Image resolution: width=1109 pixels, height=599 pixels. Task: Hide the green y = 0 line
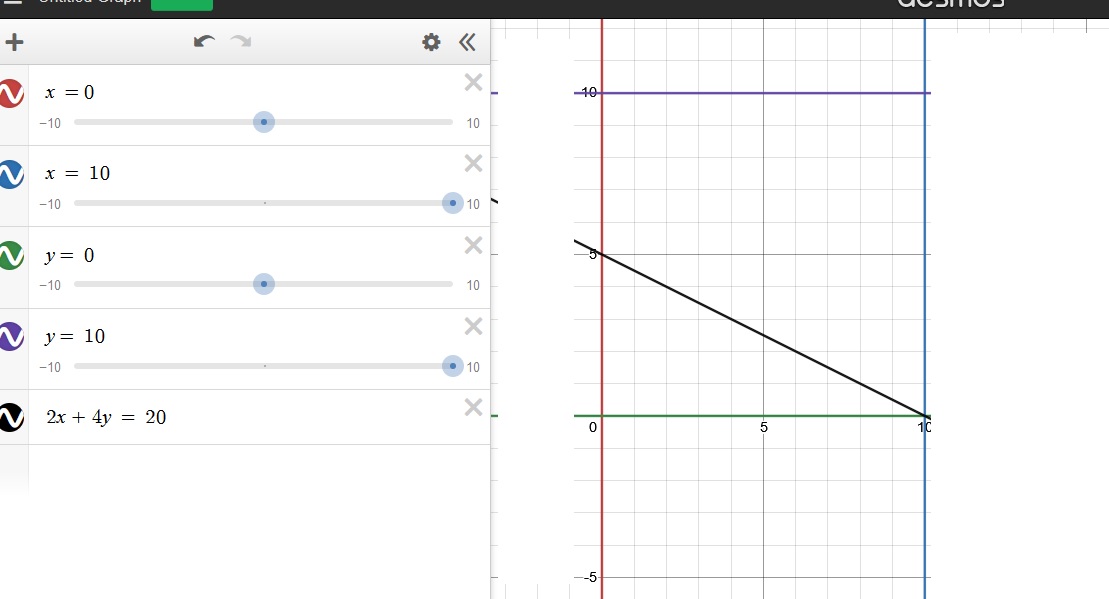(x=11, y=256)
